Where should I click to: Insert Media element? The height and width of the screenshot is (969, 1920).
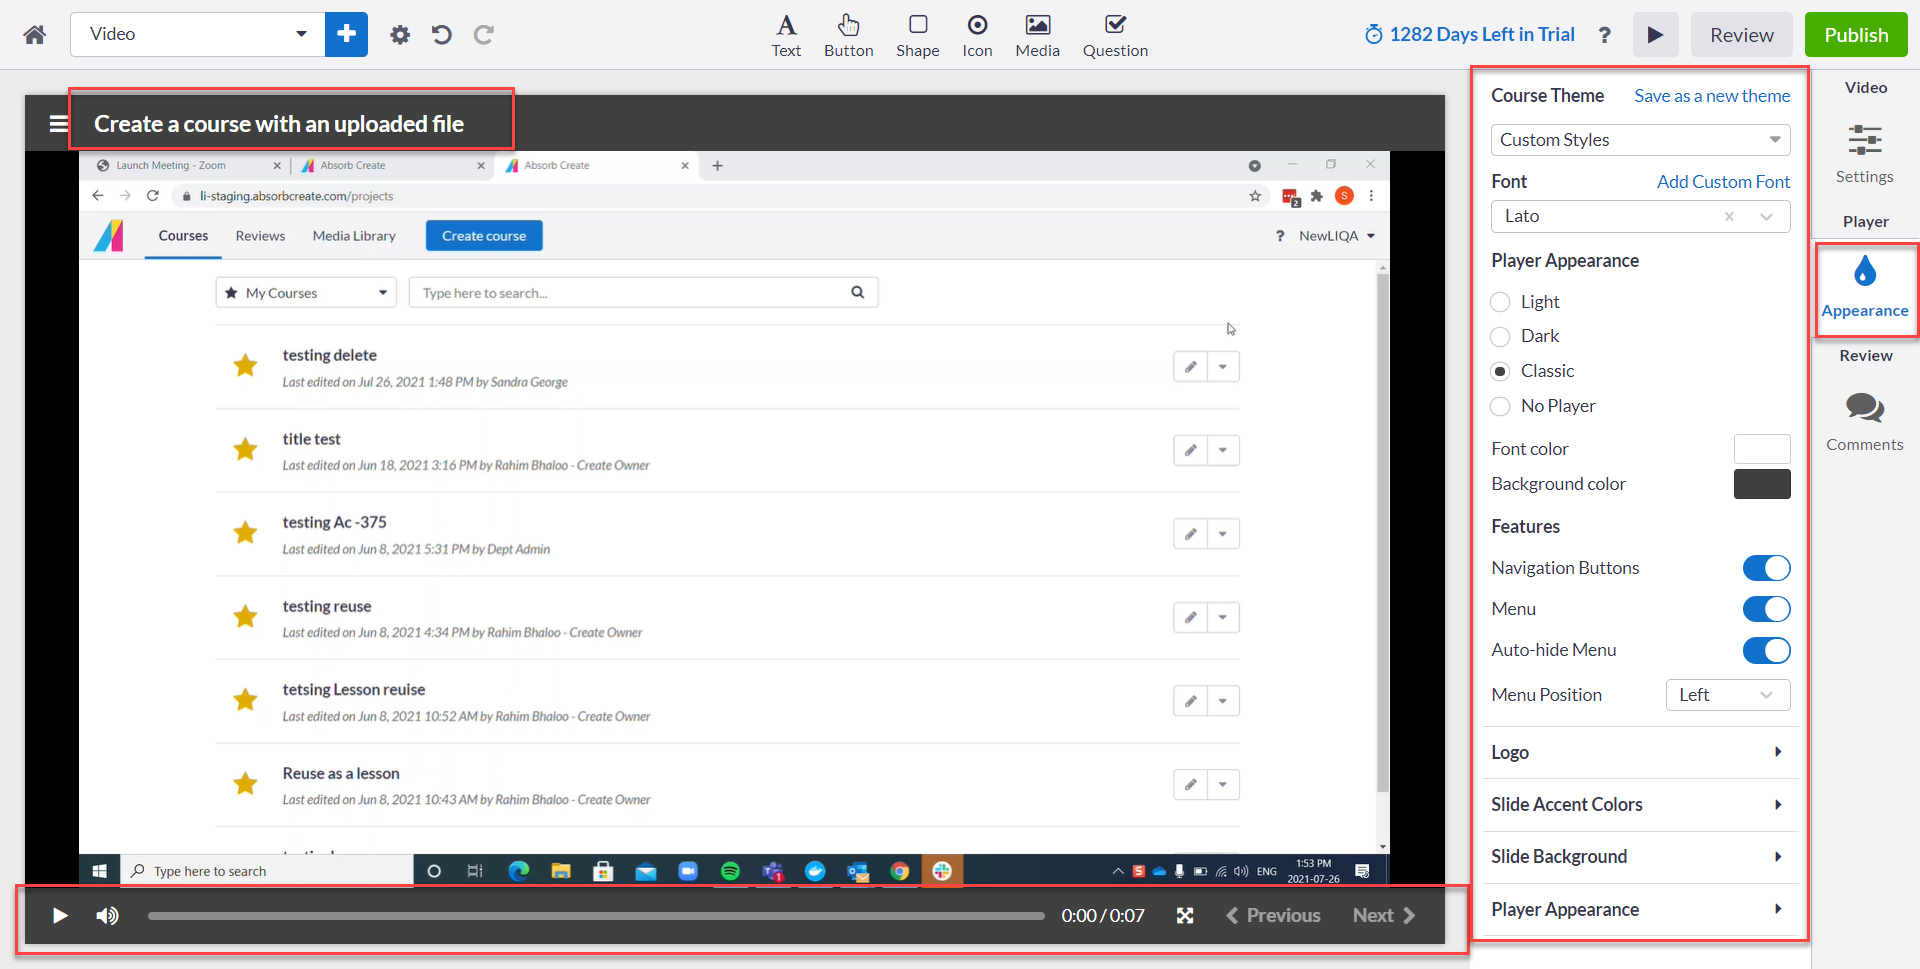pos(1038,36)
